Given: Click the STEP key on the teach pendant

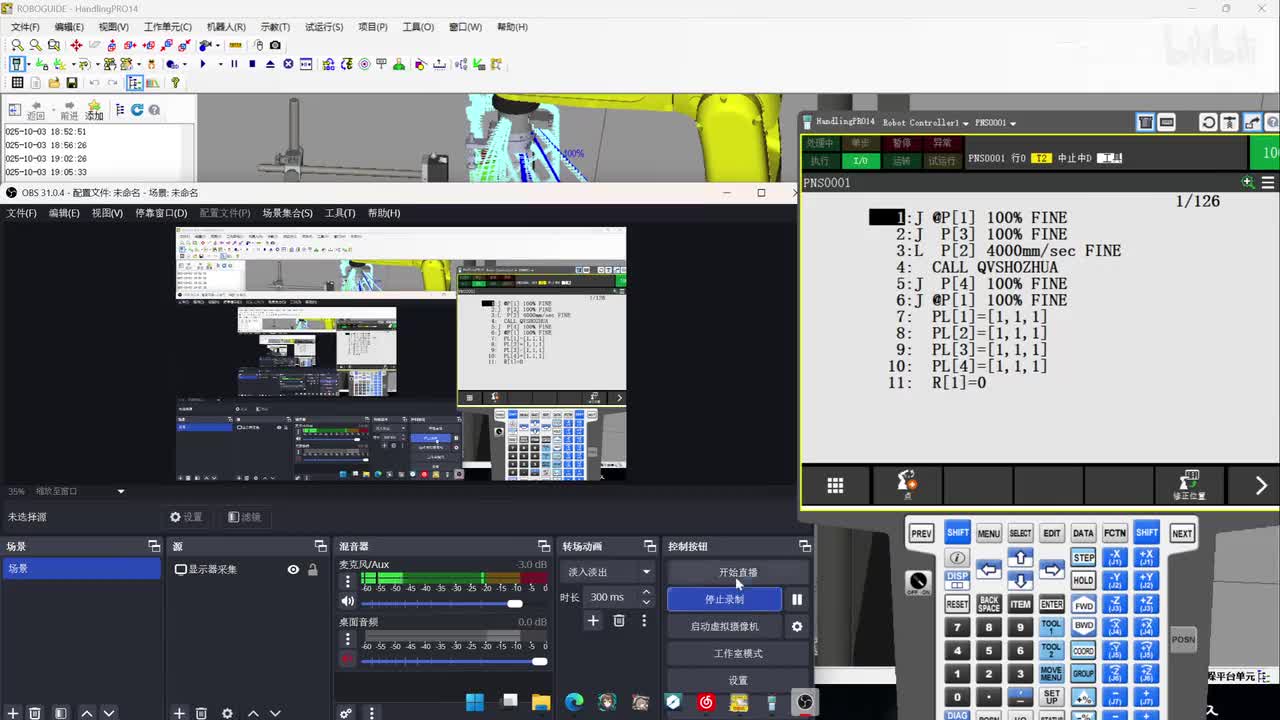Looking at the screenshot, I should (1083, 557).
